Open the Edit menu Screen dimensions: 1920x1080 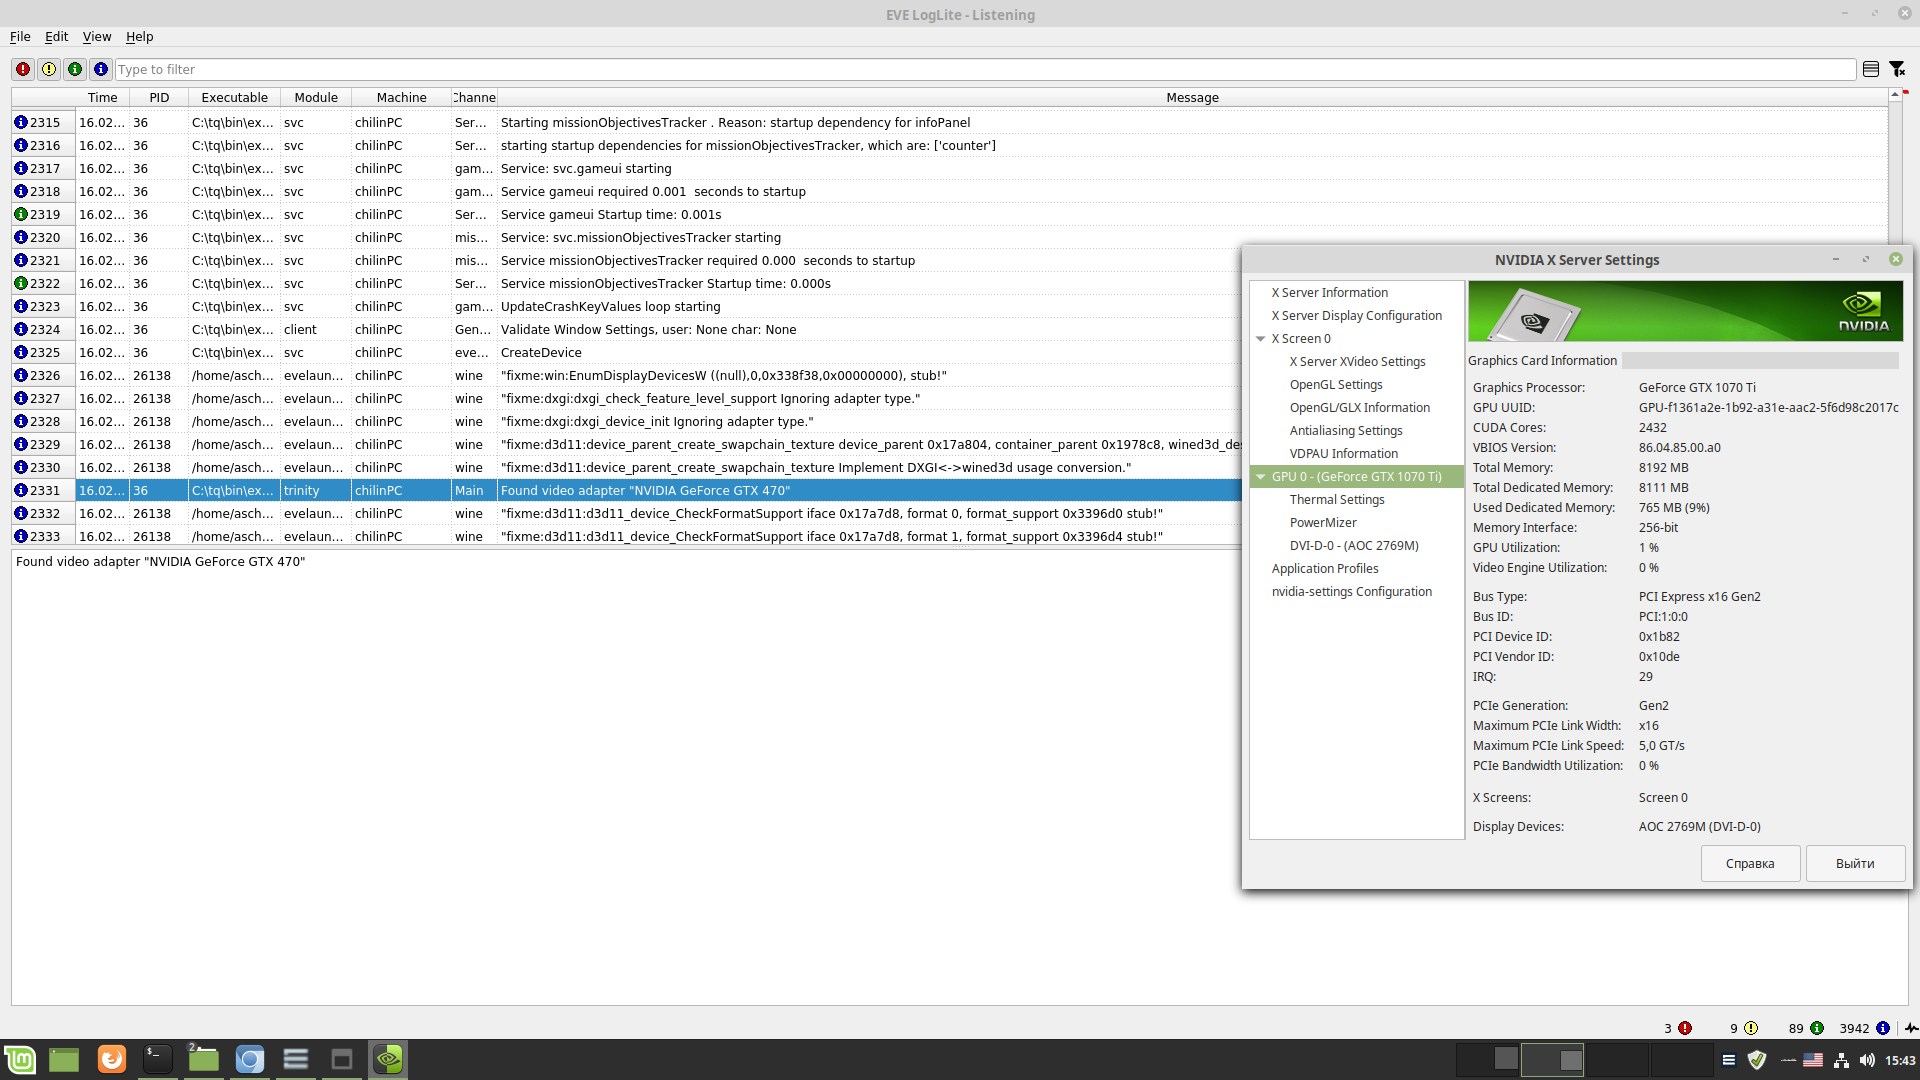tap(56, 37)
